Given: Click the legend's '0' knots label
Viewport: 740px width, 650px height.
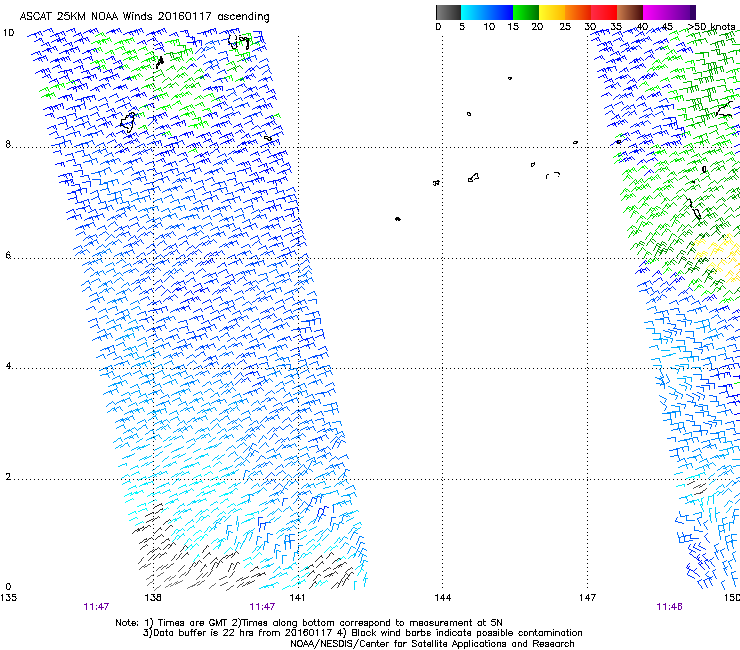Looking at the screenshot, I should point(438,27).
